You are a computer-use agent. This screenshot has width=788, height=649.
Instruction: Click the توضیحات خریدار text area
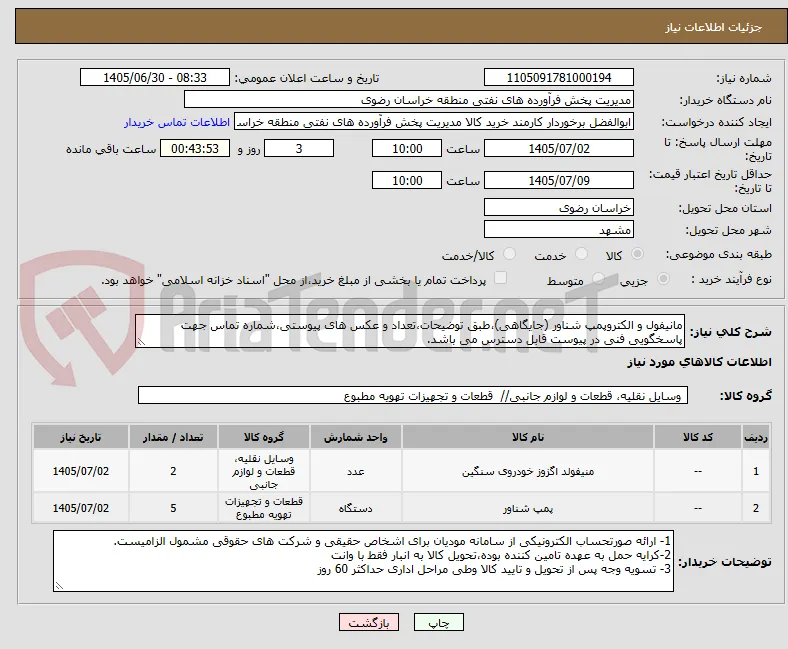tap(363, 561)
